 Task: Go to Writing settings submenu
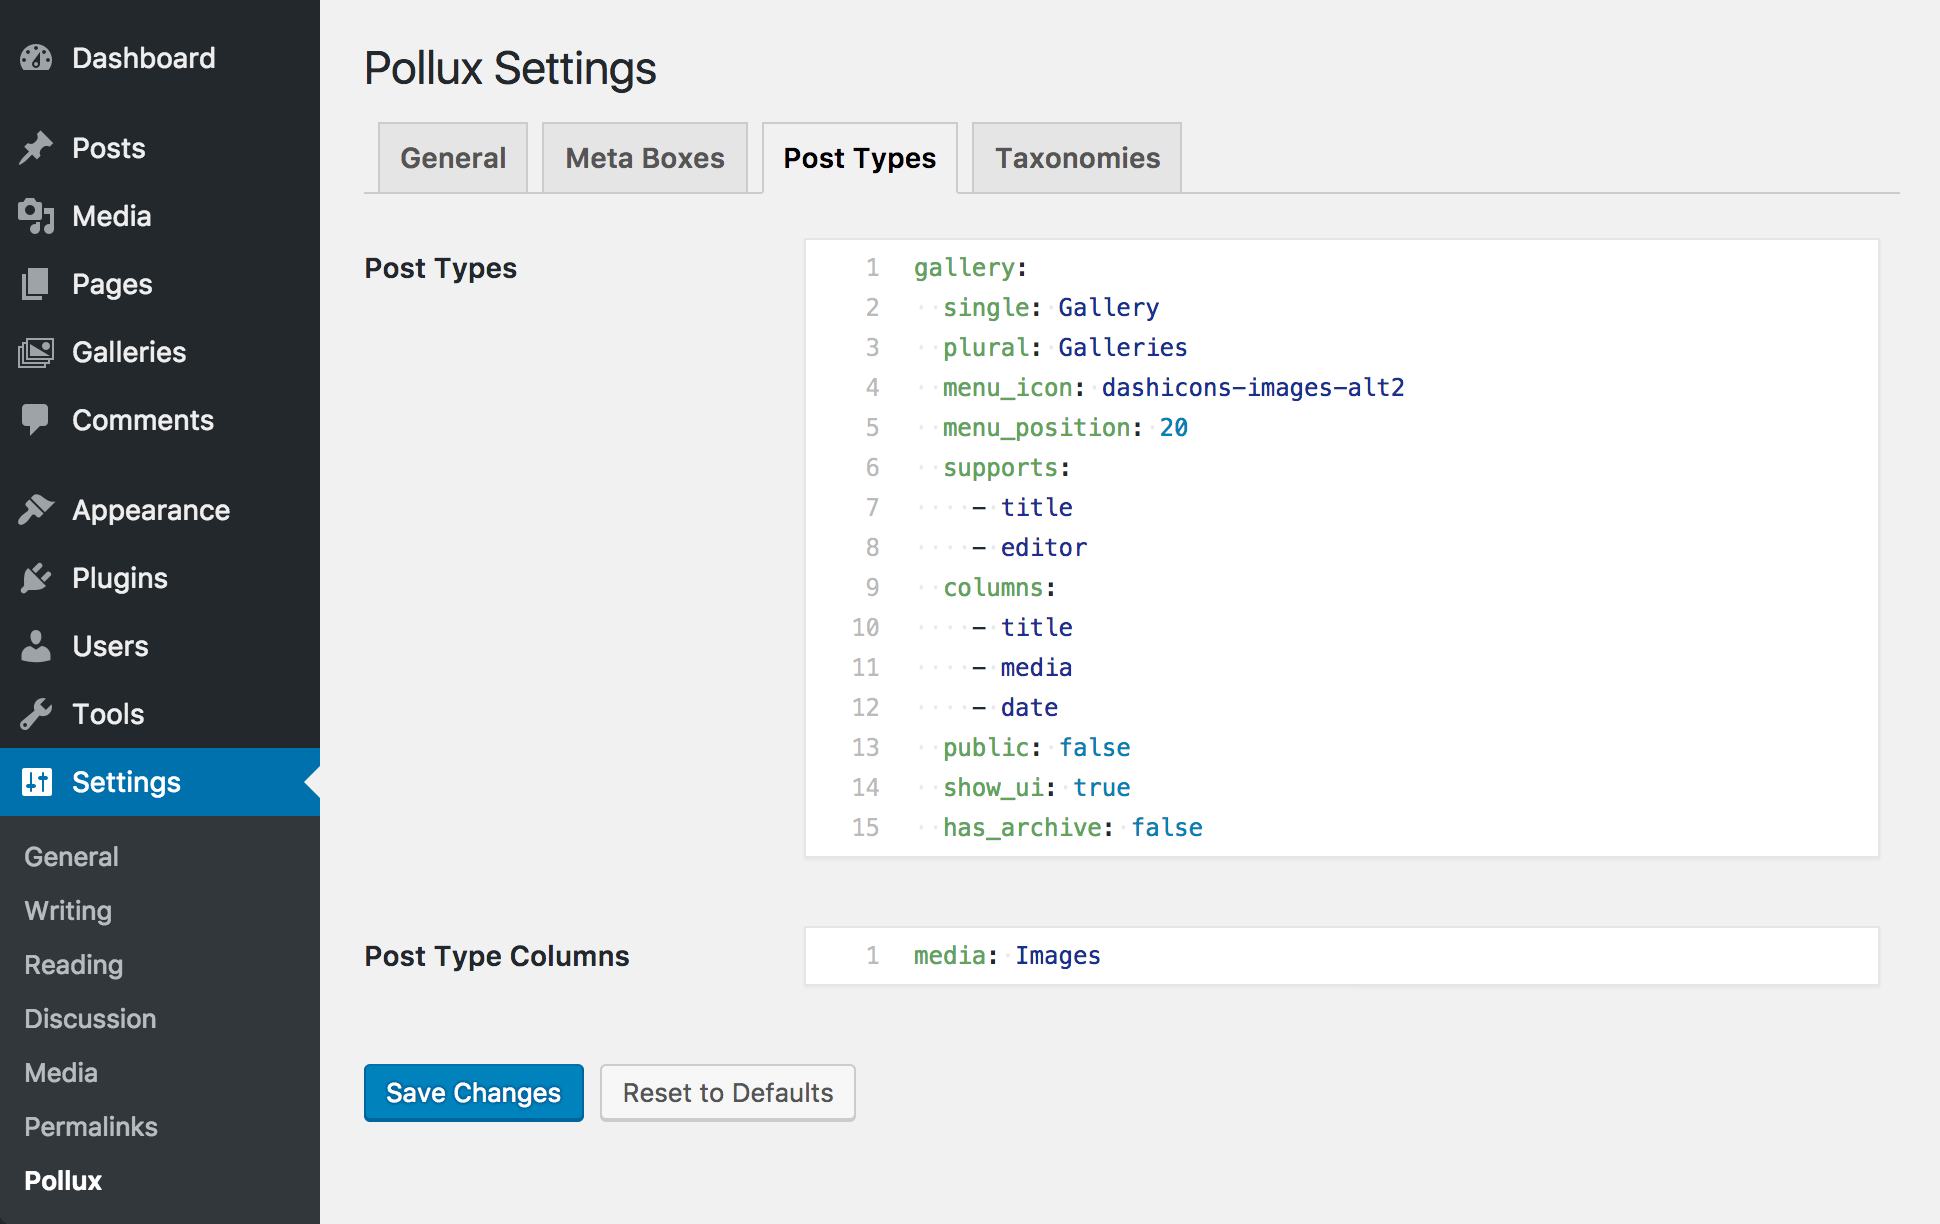[68, 911]
